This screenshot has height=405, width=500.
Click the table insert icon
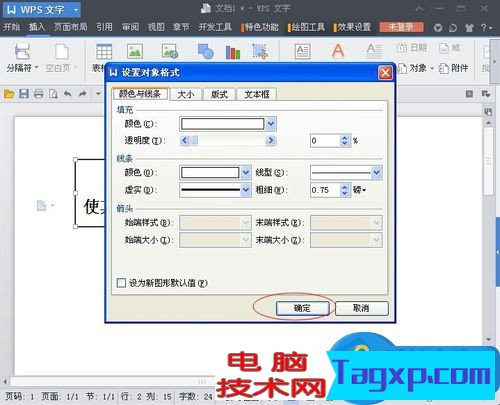coord(104,52)
